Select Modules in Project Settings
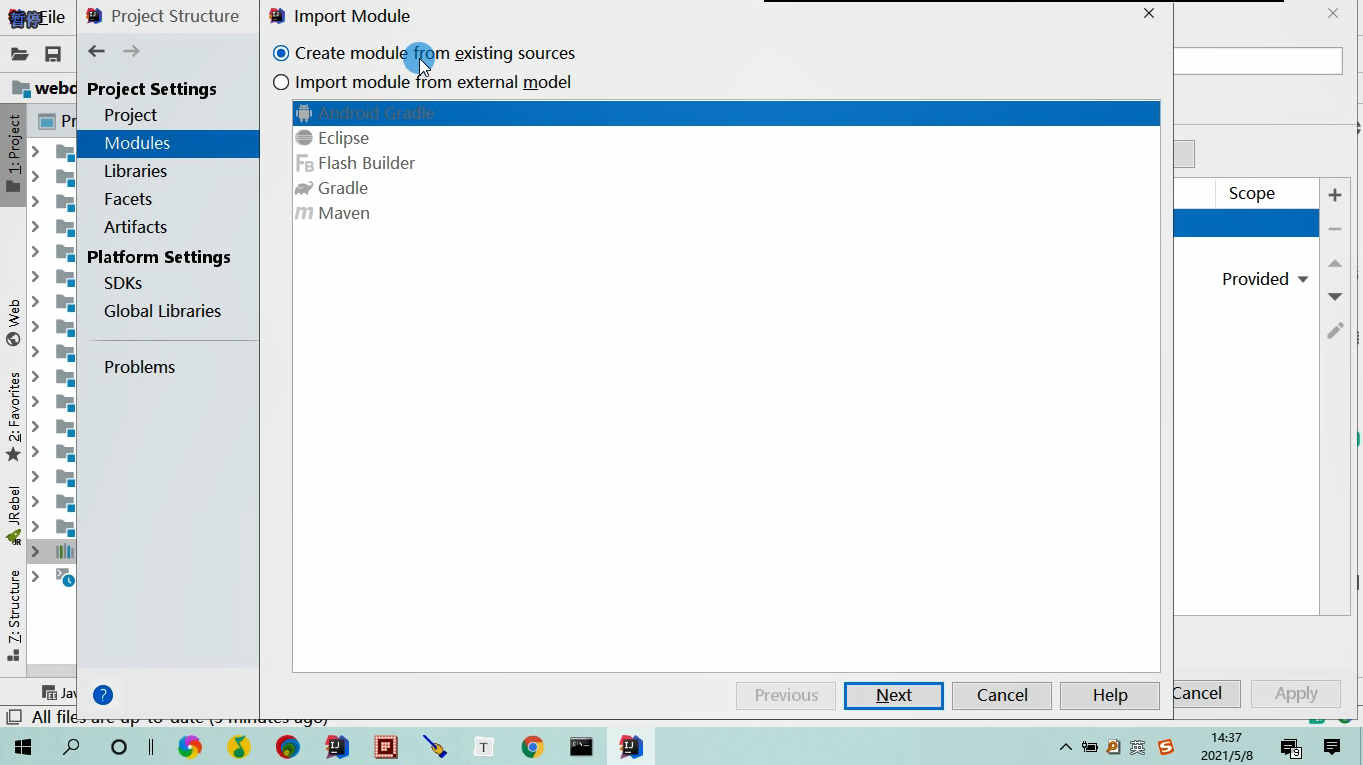Screen dimensions: 1363x765 coord(168,143)
